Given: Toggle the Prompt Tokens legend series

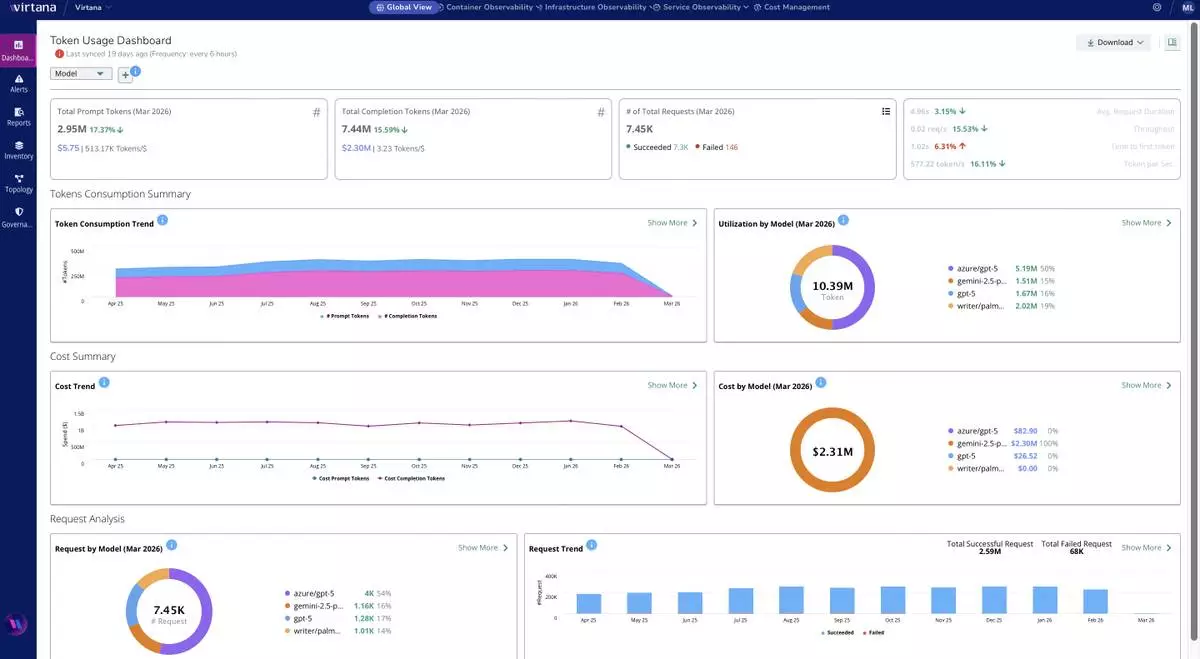Looking at the screenshot, I should point(345,316).
